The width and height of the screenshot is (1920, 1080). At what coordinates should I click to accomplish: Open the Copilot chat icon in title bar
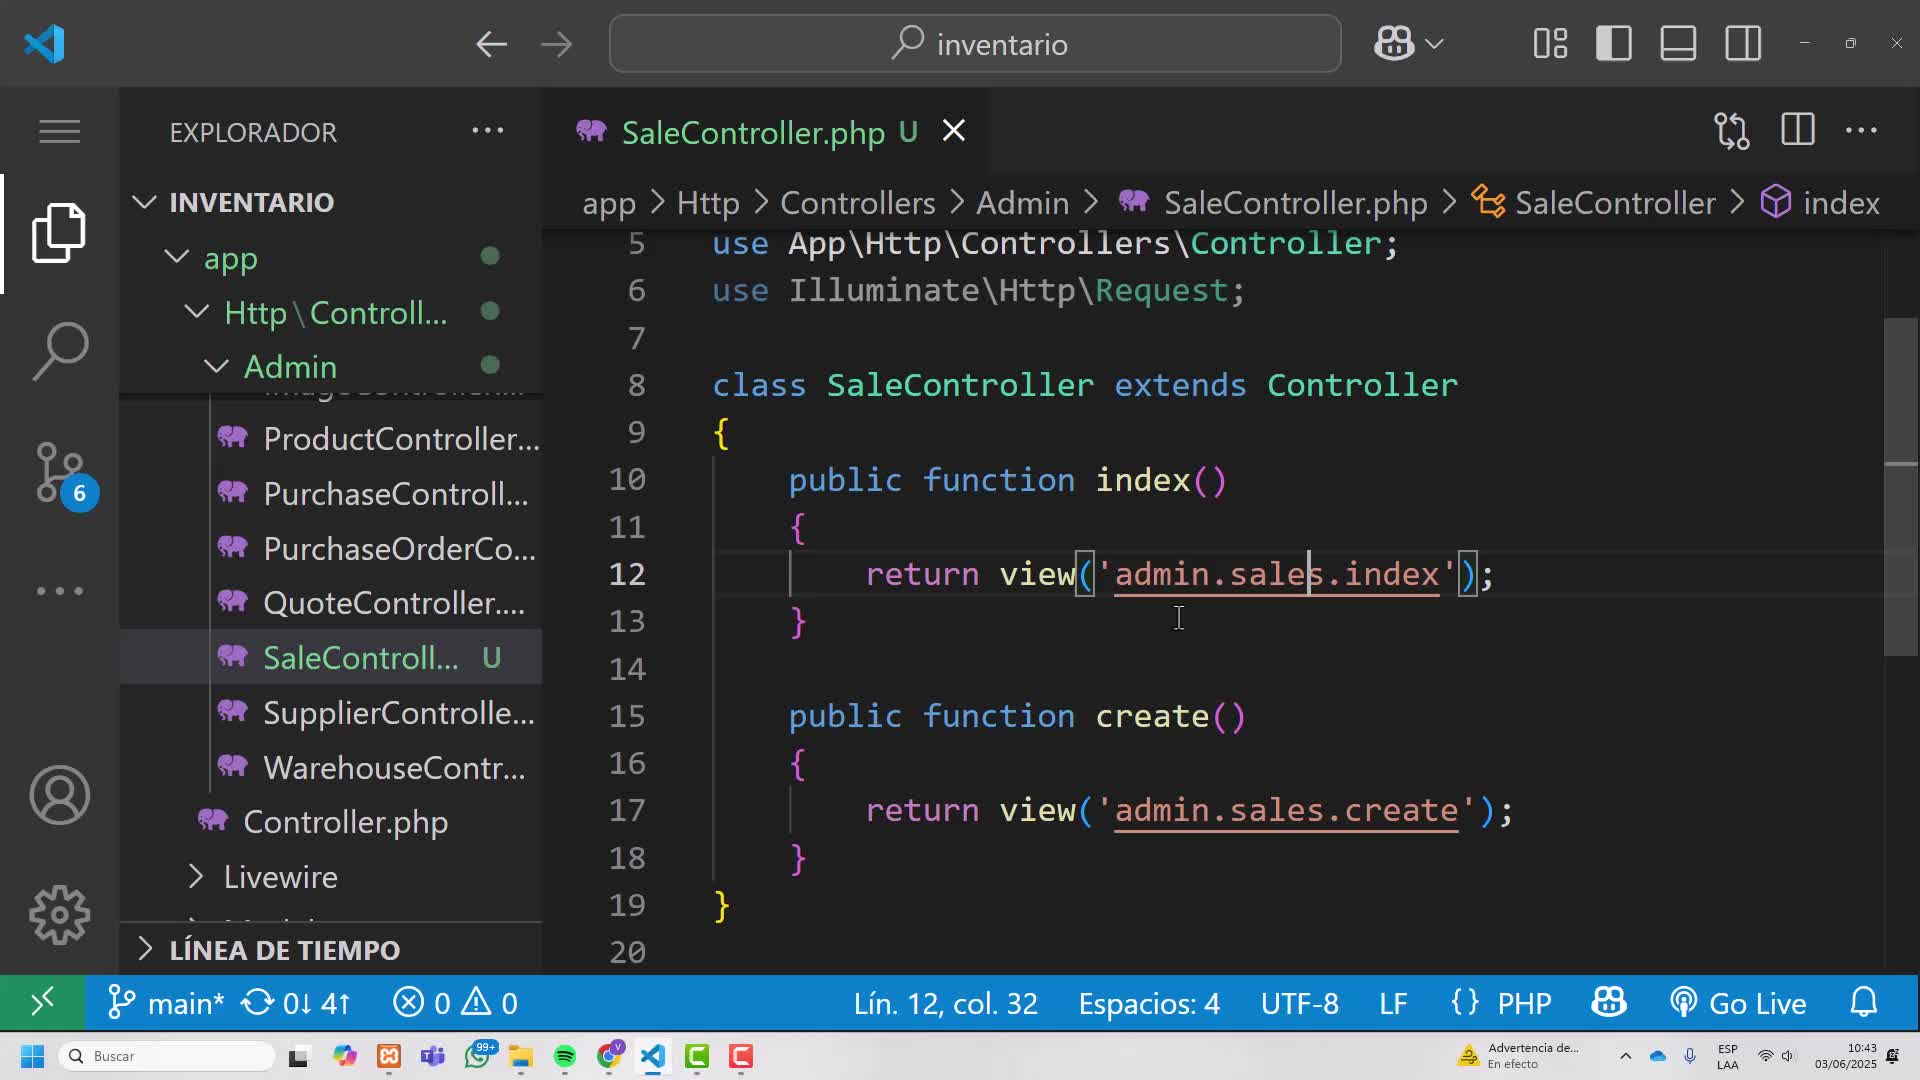pyautogui.click(x=1394, y=44)
